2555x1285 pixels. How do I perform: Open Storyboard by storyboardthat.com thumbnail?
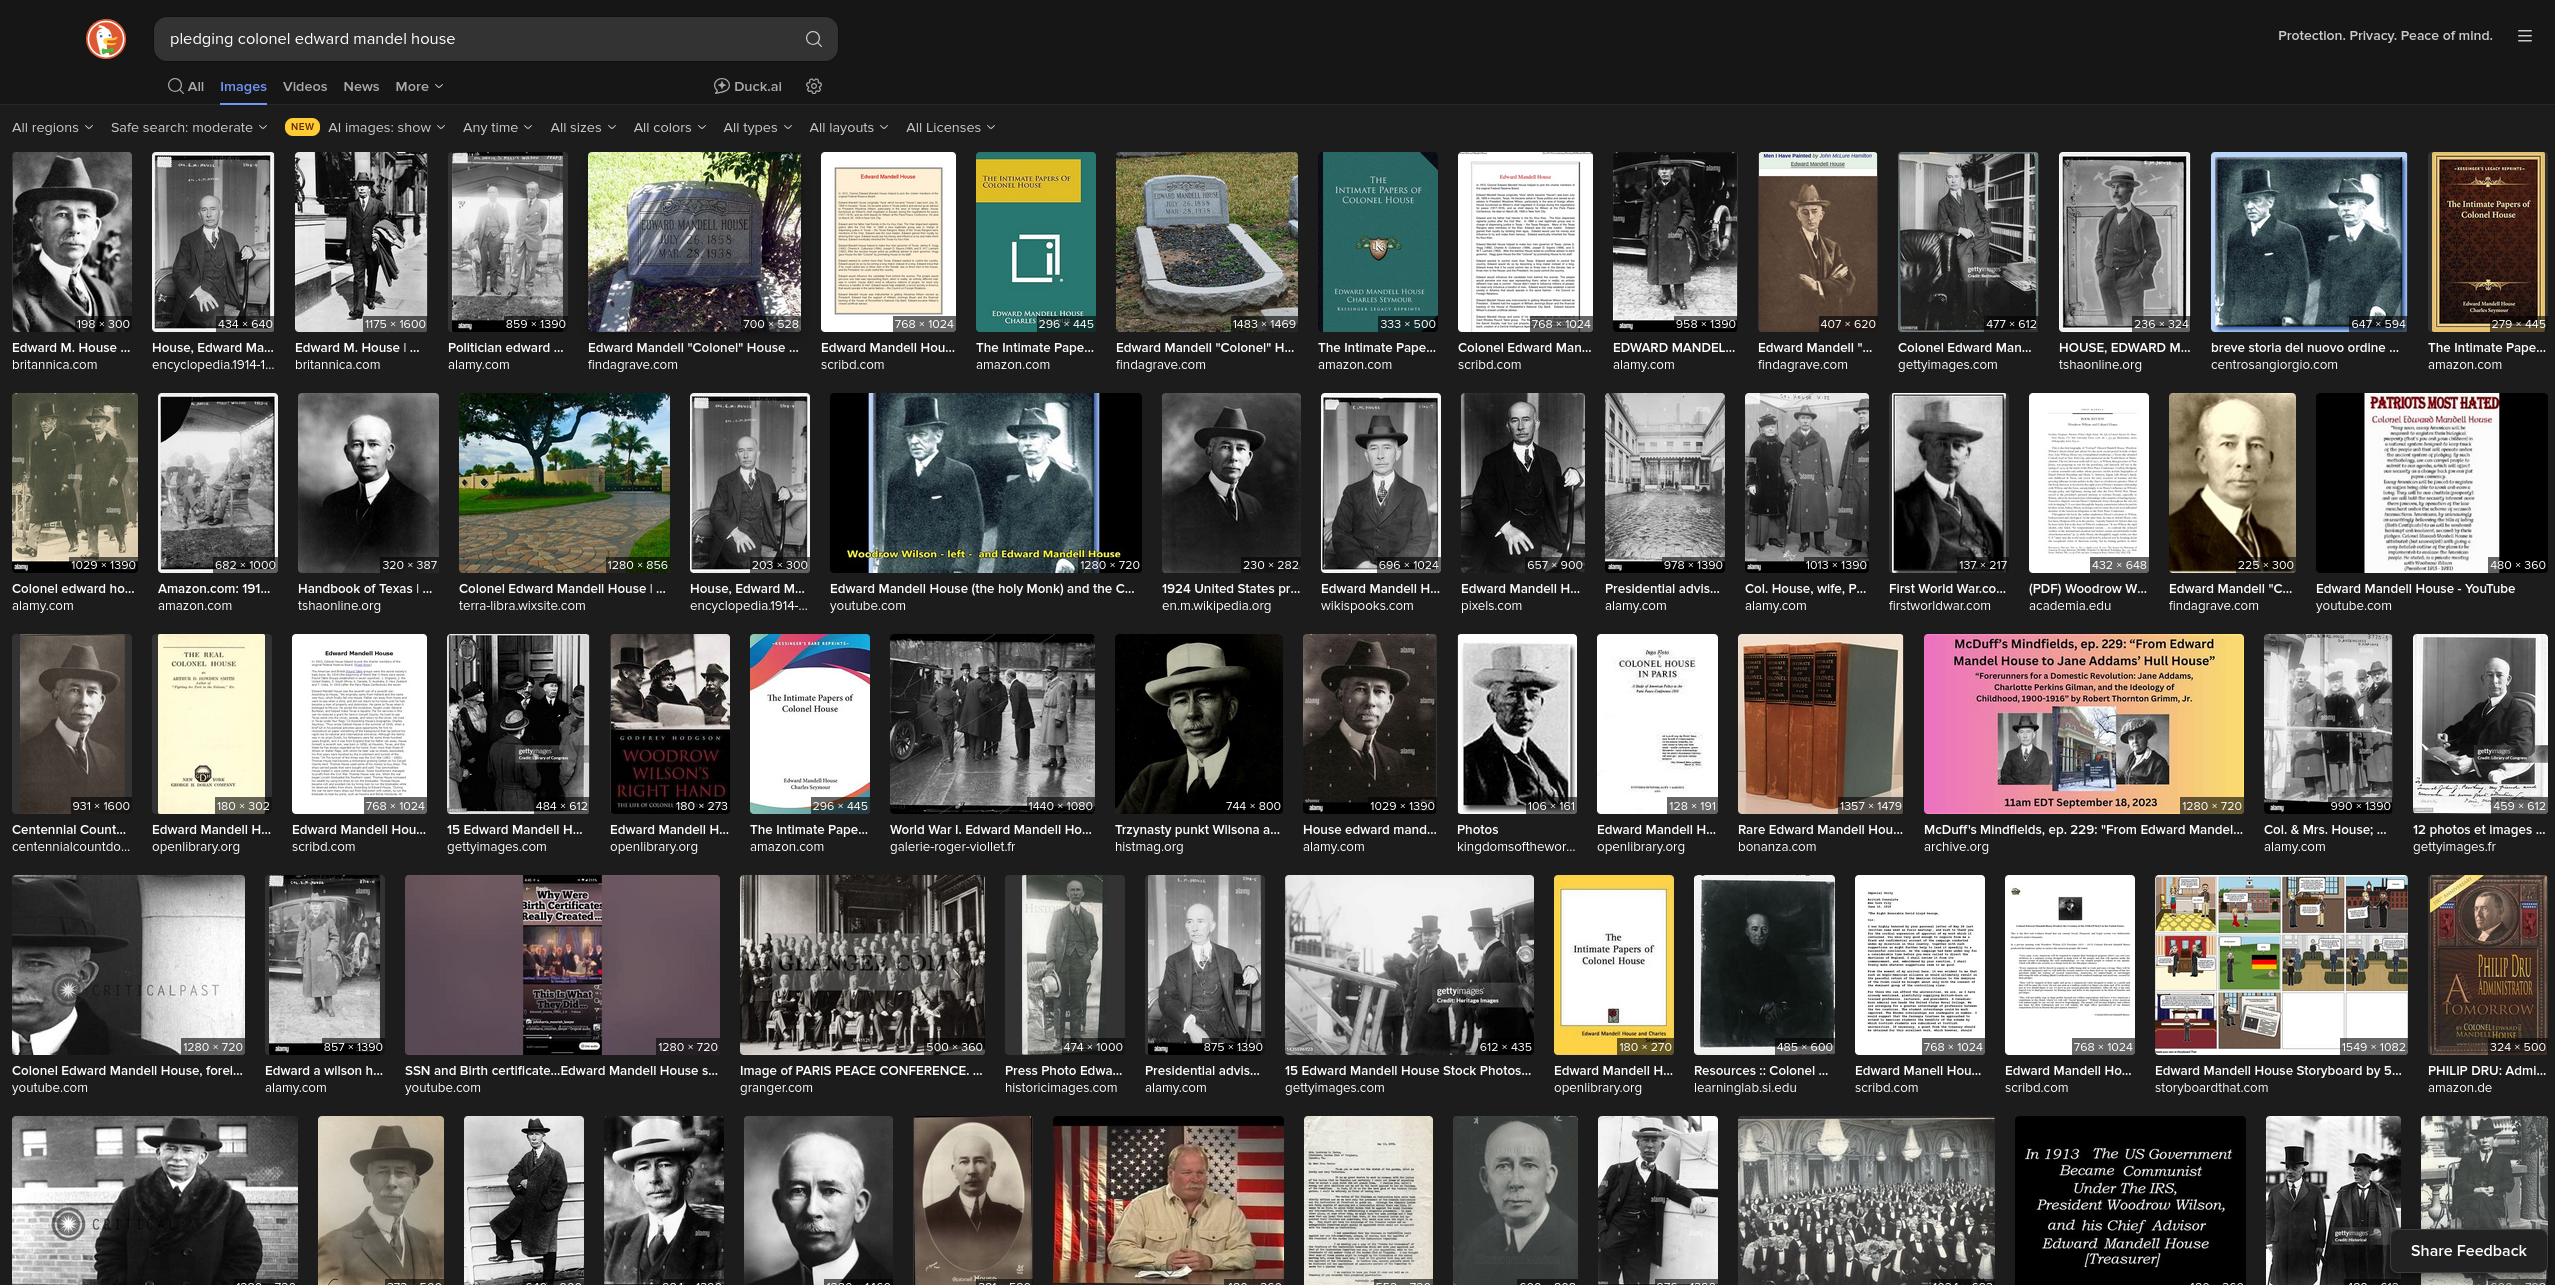click(x=2281, y=965)
